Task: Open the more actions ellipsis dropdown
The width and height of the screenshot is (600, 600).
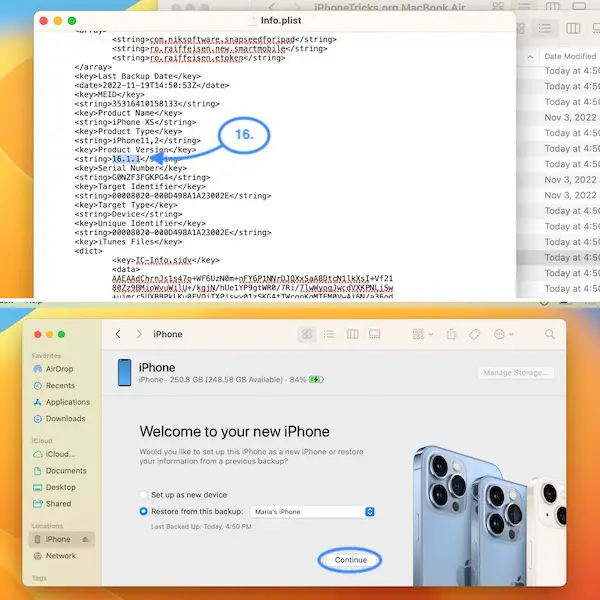Action: pos(503,334)
